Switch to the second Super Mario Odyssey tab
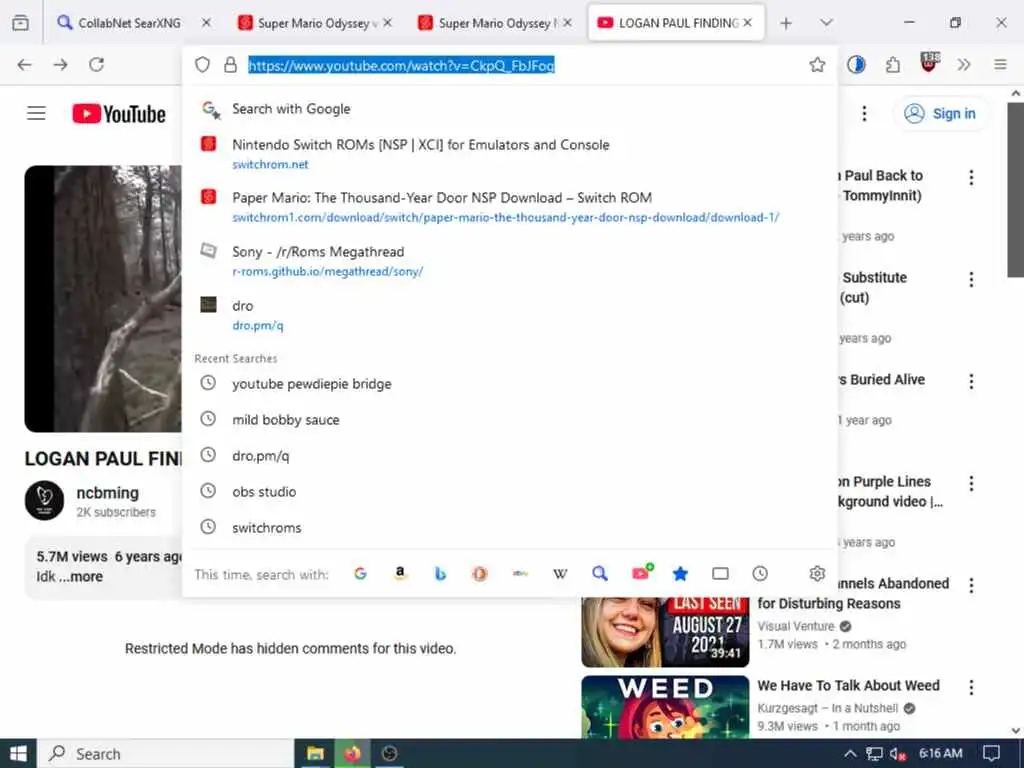Viewport: 1024px width, 768px height. pyautogui.click(x=494, y=23)
